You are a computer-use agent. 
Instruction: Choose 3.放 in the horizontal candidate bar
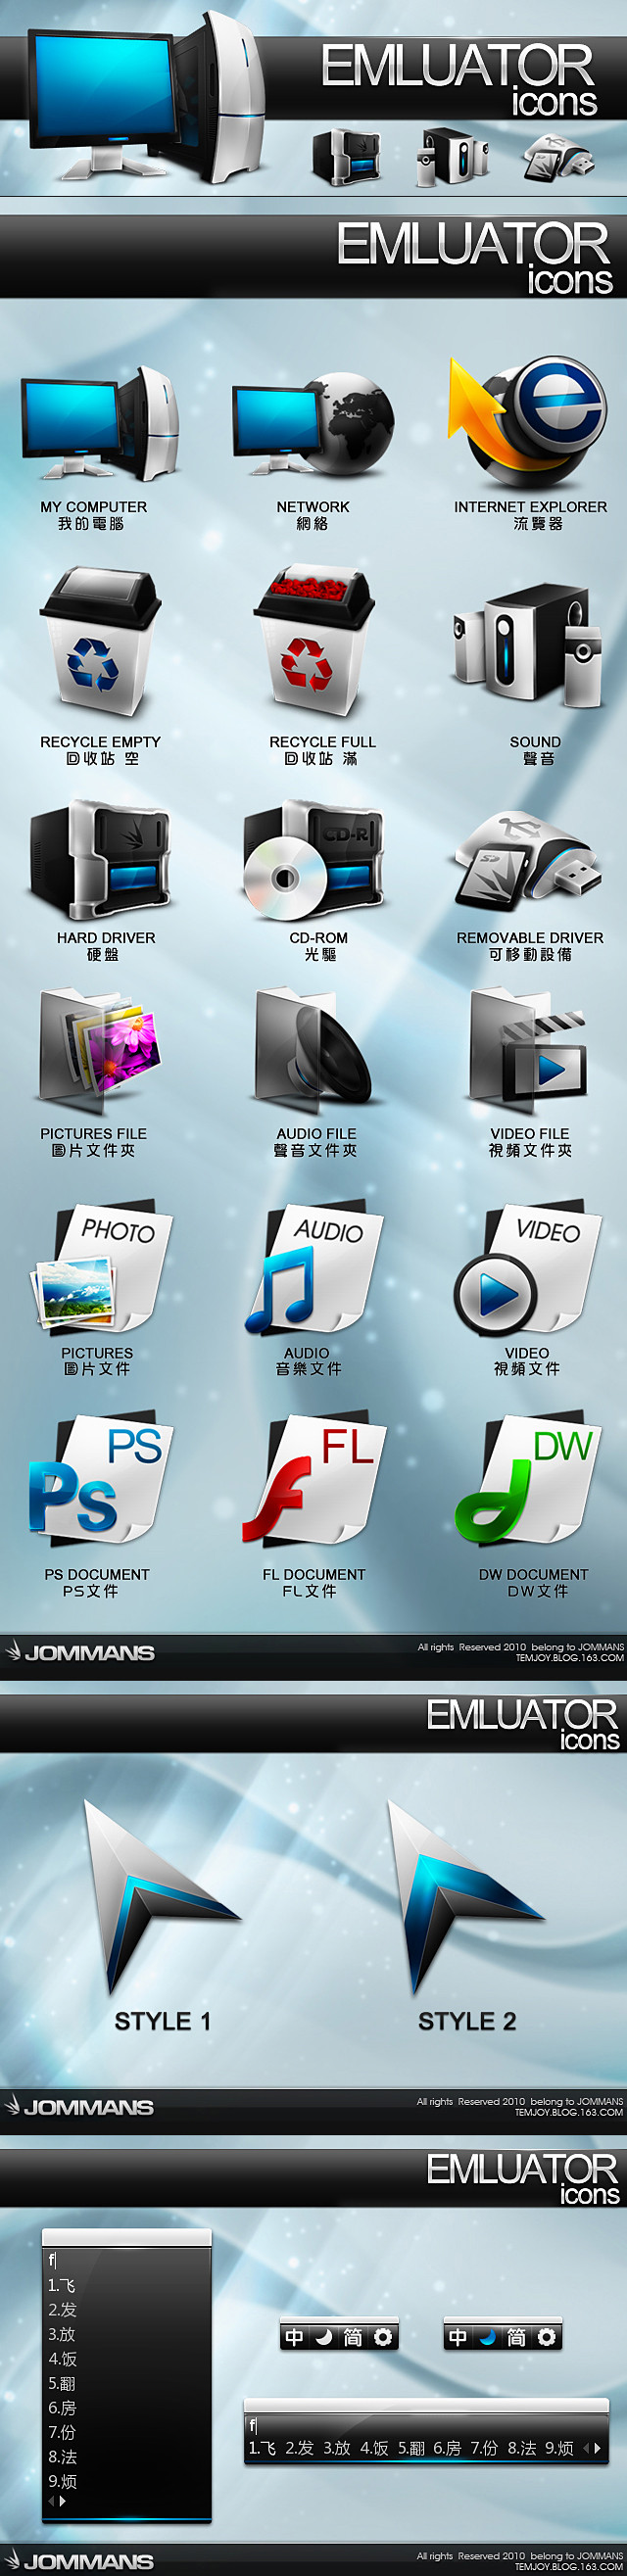(337, 2448)
